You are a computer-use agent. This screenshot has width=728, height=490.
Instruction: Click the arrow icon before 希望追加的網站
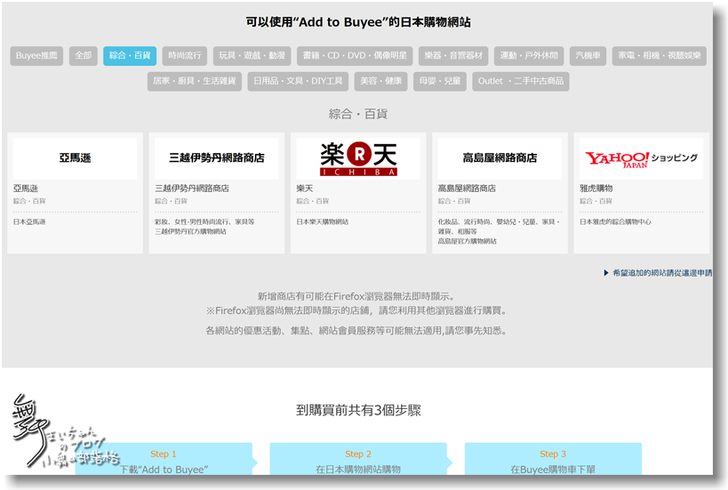(x=606, y=273)
